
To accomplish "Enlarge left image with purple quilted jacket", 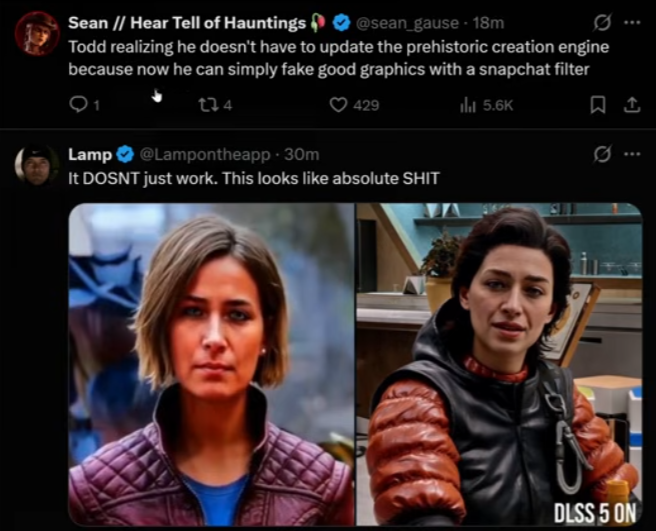I will click(211, 364).
